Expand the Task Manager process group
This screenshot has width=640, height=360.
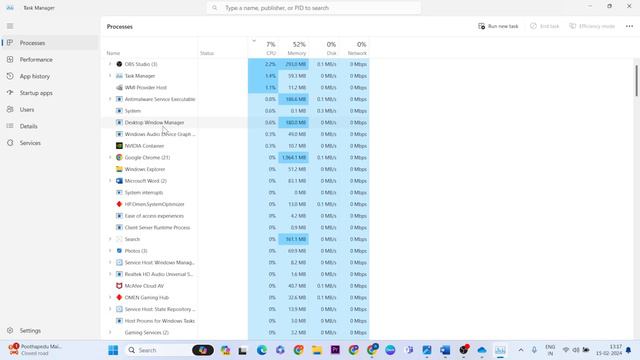tap(109, 76)
